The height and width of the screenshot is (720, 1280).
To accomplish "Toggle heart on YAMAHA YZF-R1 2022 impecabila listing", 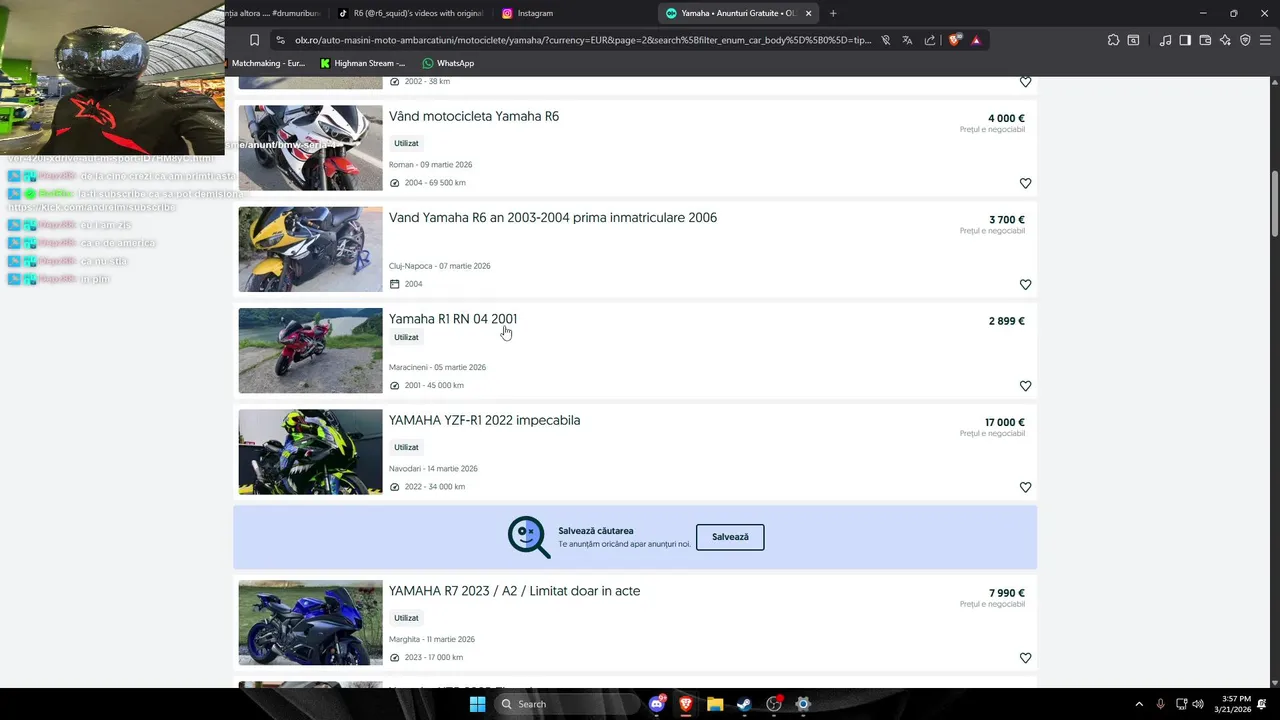I will pyautogui.click(x=1025, y=487).
